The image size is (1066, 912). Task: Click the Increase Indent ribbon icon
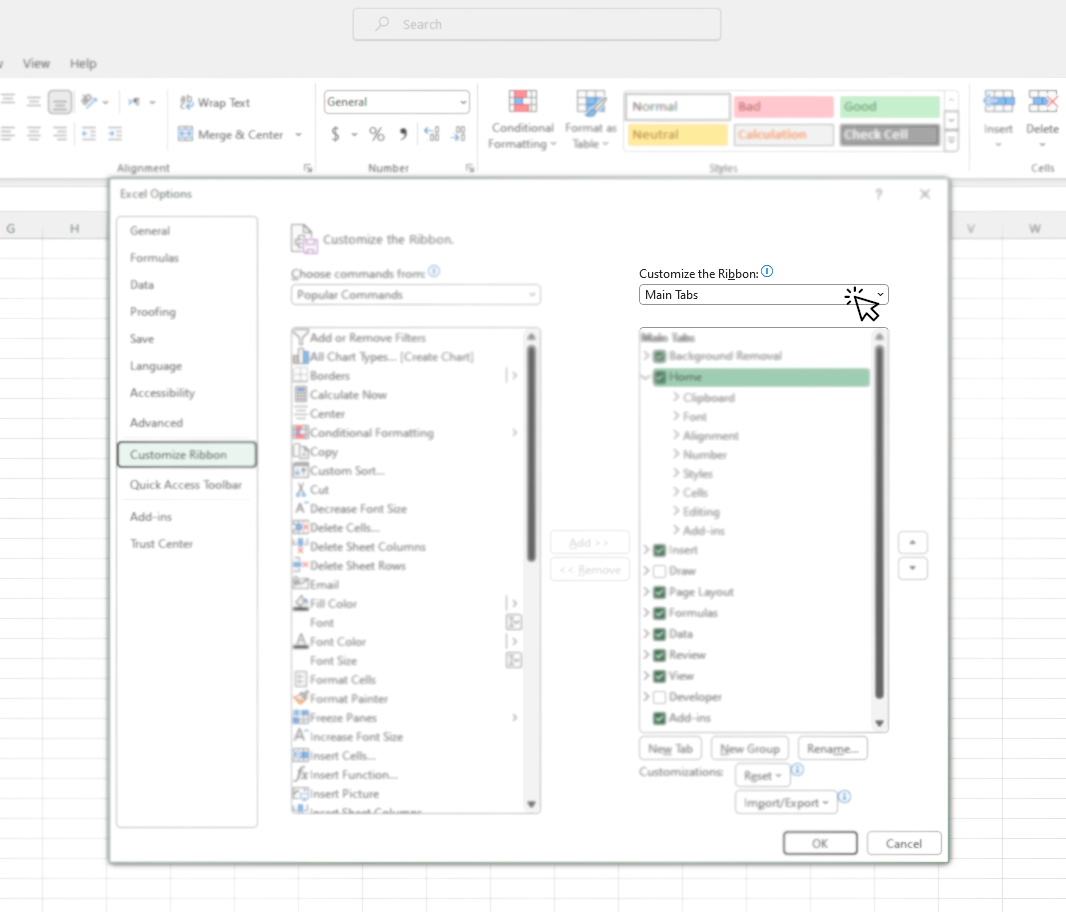click(115, 133)
